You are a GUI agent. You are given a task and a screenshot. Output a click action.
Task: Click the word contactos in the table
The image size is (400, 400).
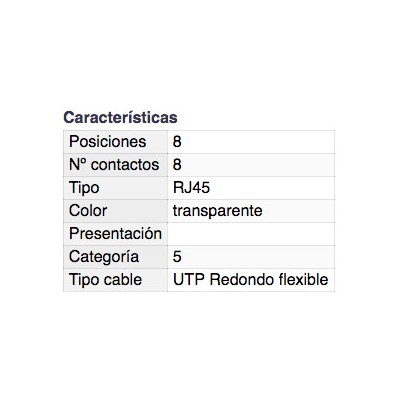[125, 165]
